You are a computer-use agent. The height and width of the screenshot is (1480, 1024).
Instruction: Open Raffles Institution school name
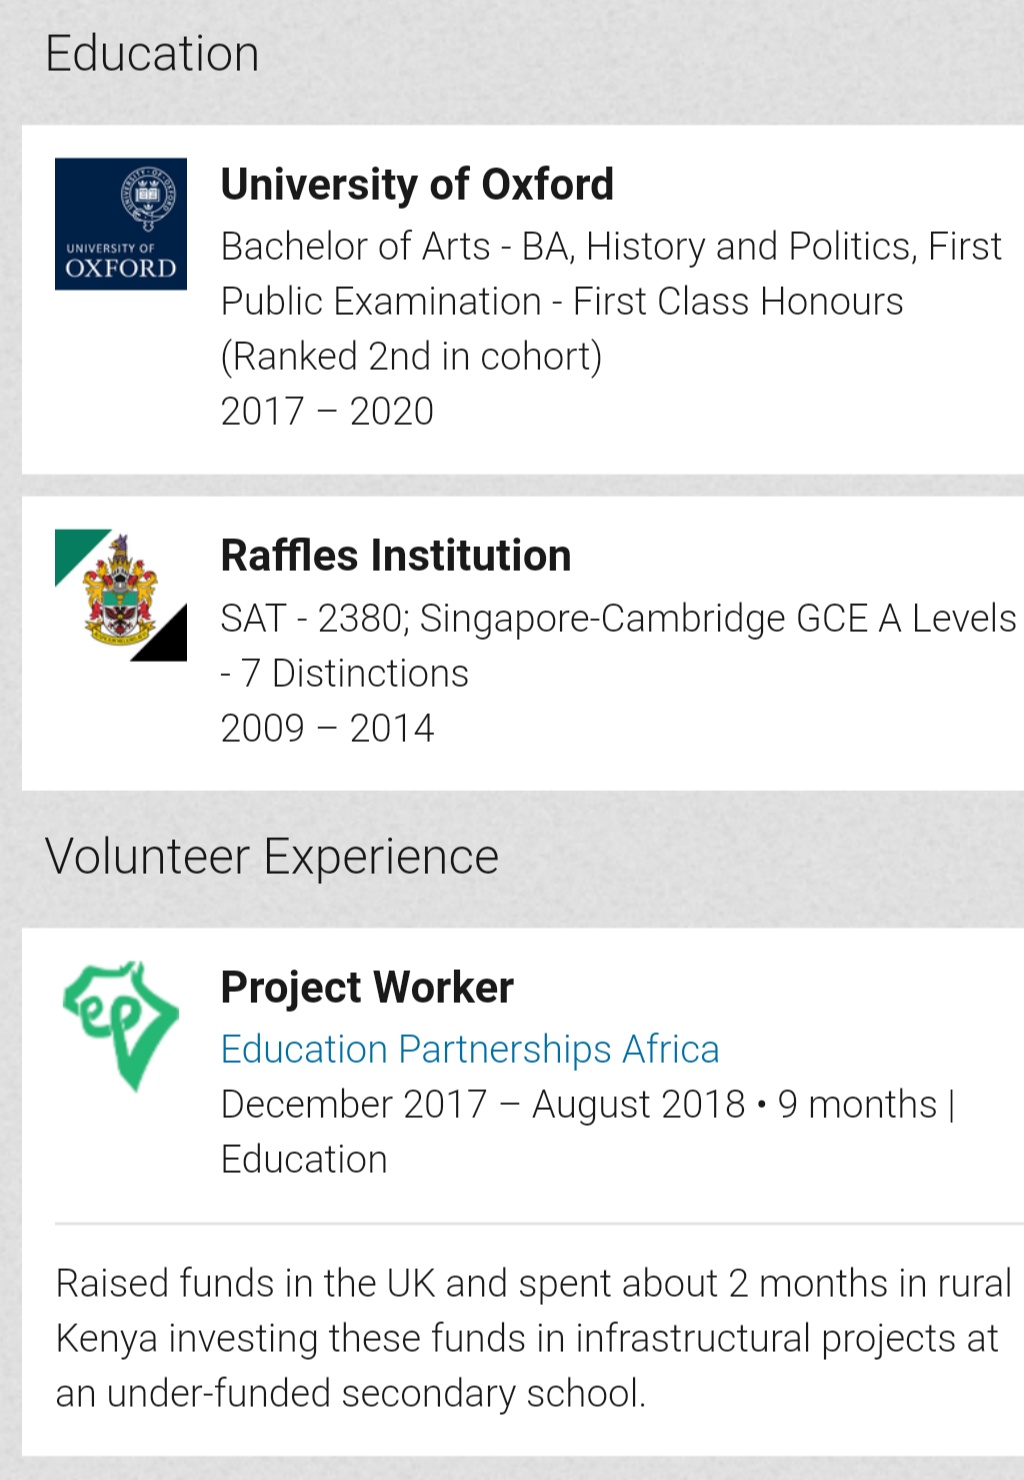click(x=396, y=555)
